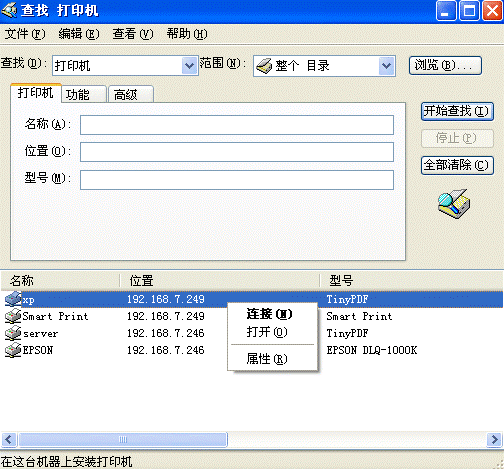Image resolution: width=504 pixels, height=469 pixels.
Task: Click the search animation icon below 全部清除
Action: click(454, 204)
